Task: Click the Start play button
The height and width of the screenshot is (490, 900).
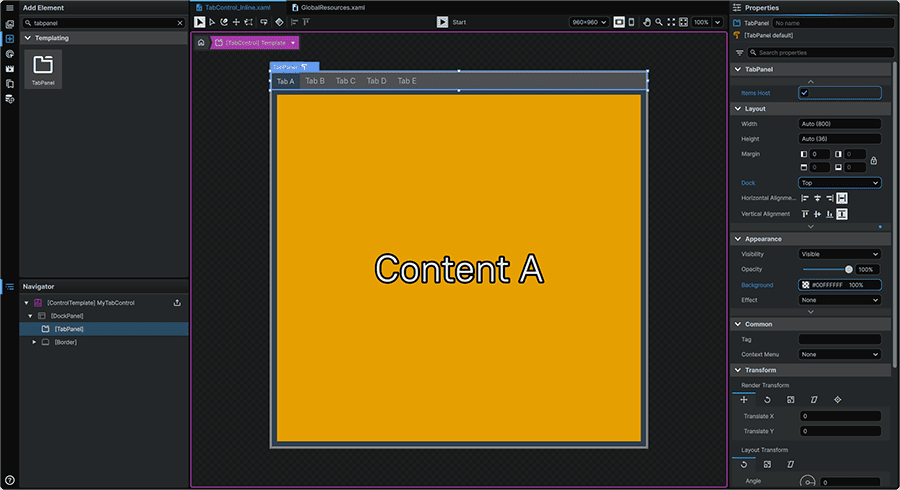Action: (x=442, y=22)
